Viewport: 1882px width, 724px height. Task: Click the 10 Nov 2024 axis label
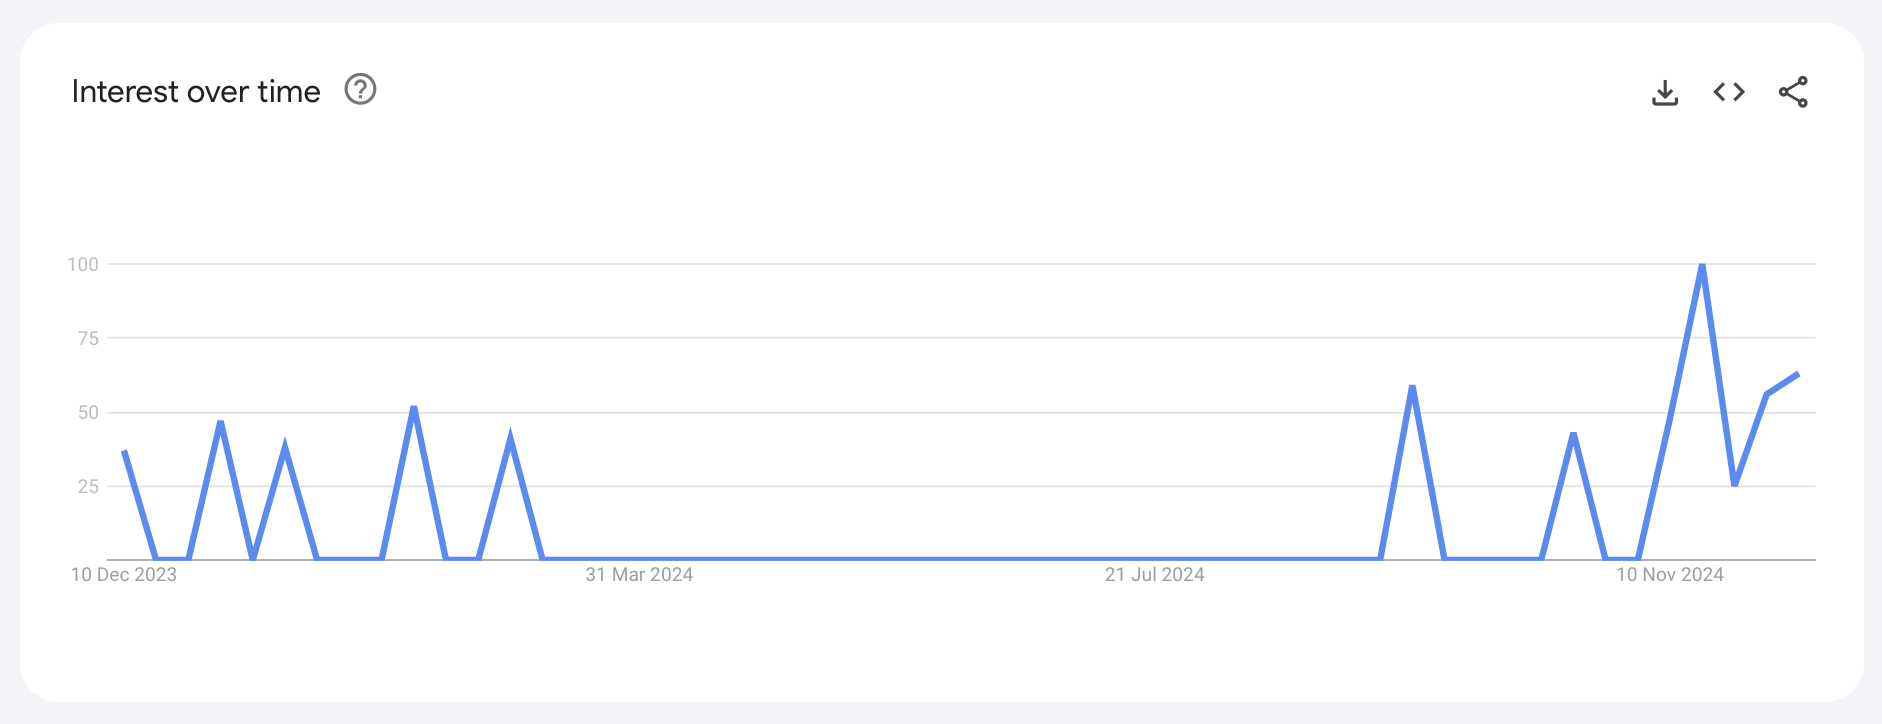coord(1670,575)
